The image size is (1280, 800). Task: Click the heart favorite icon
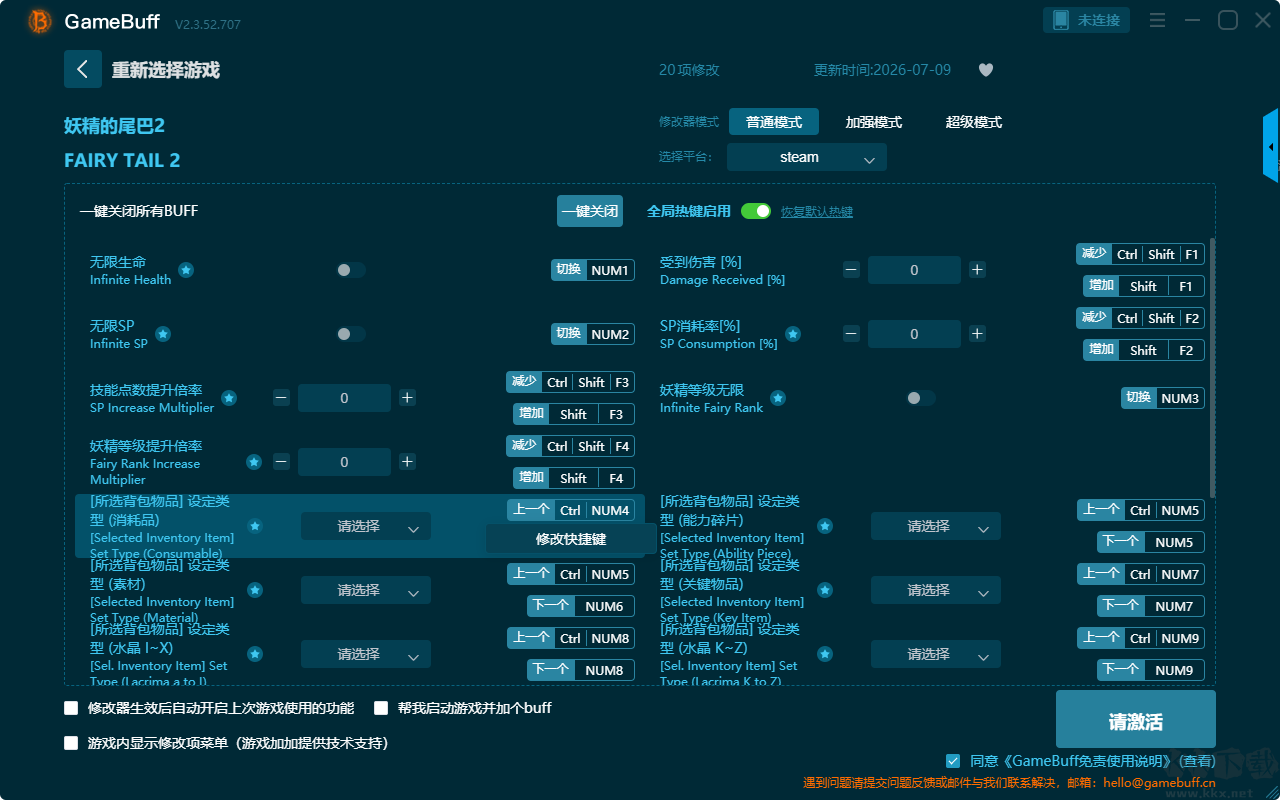coord(986,70)
